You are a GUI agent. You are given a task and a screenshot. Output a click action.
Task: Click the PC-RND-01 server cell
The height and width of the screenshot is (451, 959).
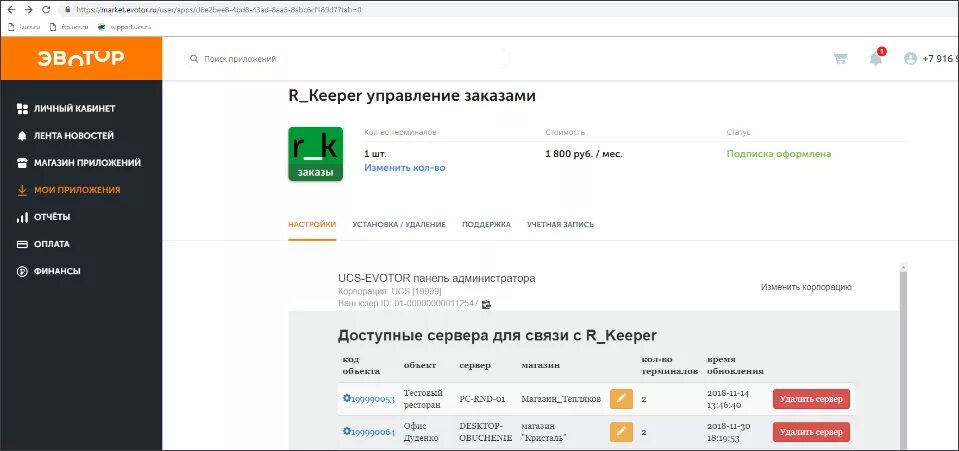coord(482,399)
